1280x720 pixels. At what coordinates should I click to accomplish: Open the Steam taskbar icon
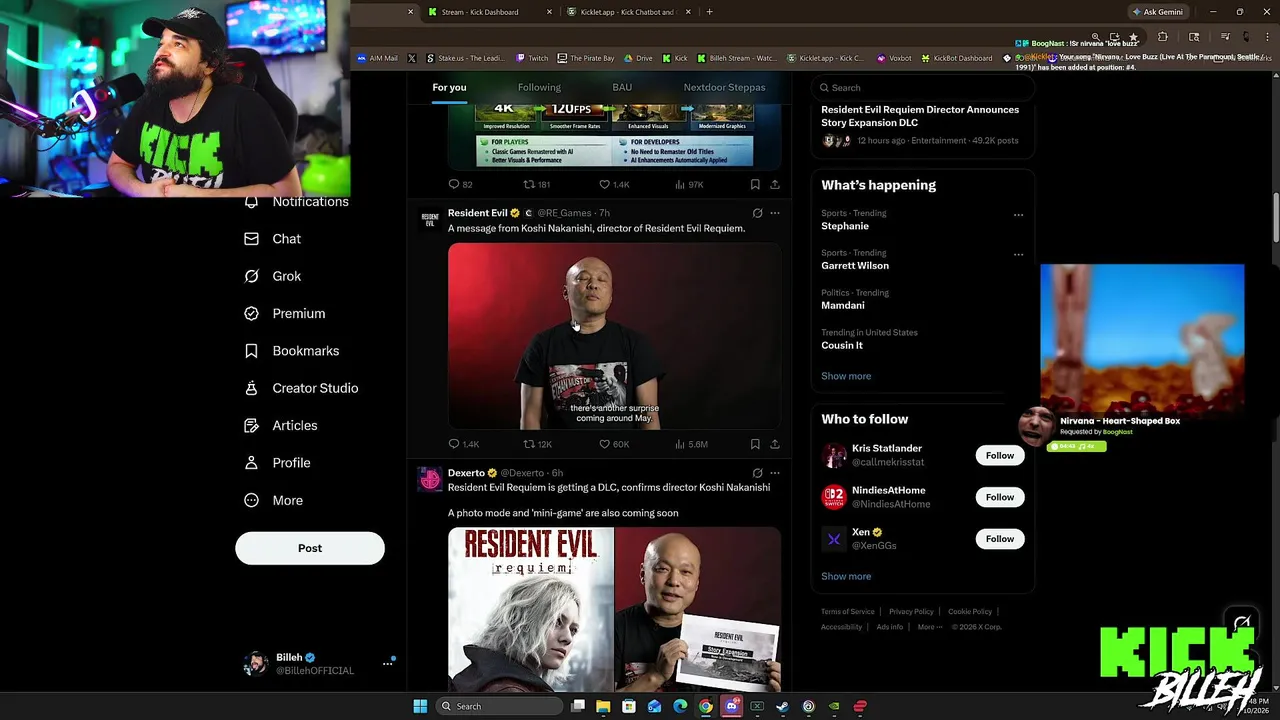click(783, 706)
